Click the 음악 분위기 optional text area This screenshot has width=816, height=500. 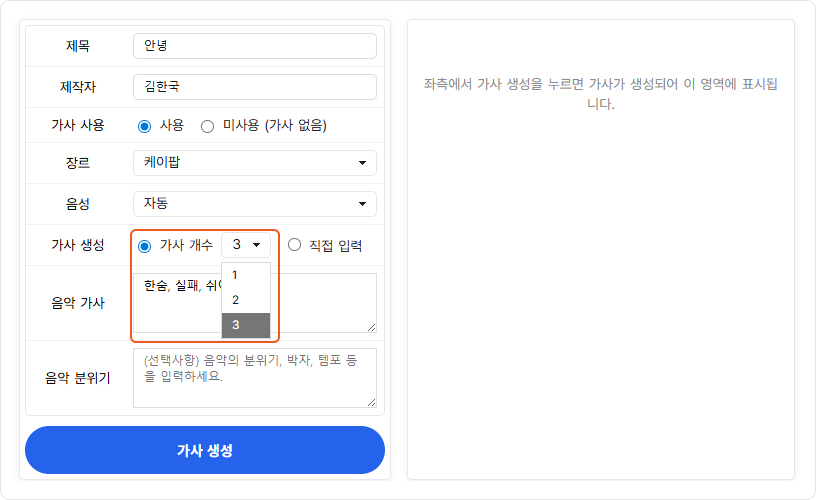(254, 378)
